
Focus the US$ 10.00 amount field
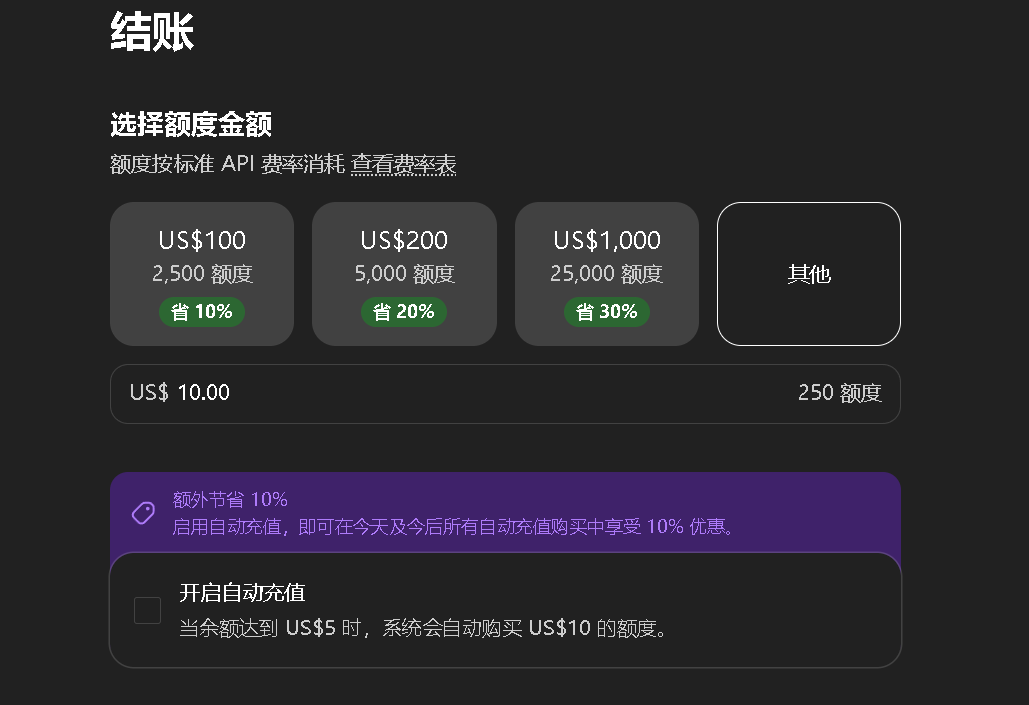tap(505, 394)
